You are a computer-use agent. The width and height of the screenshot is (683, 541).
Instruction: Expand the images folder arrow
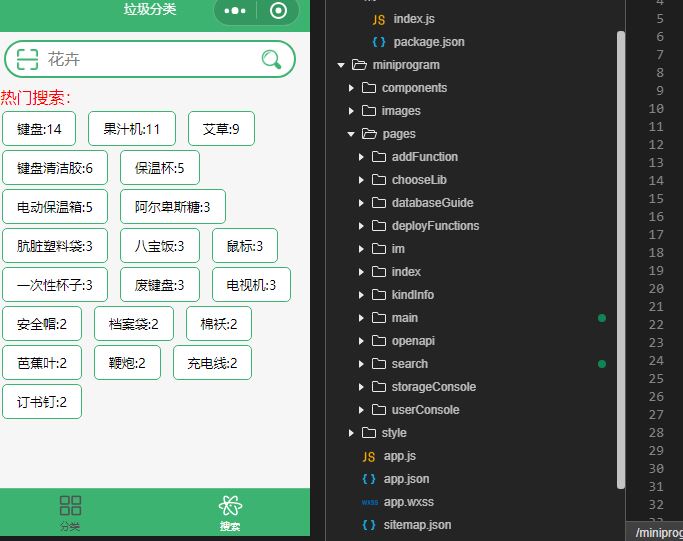pyautogui.click(x=351, y=111)
